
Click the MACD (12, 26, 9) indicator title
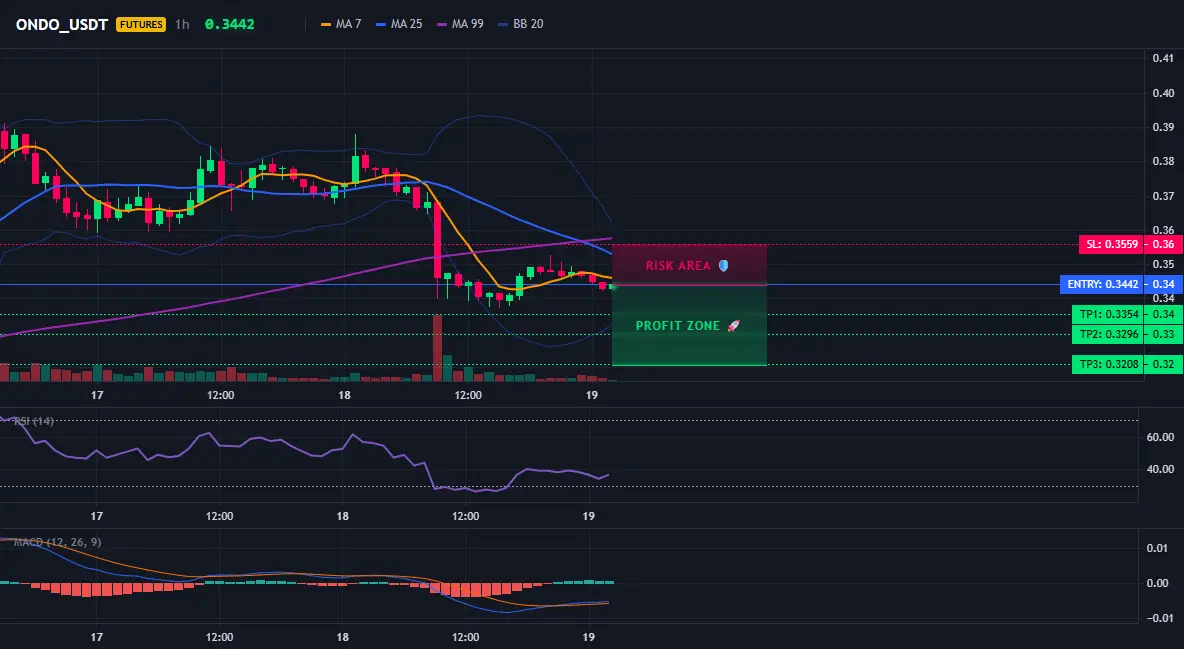[x=57, y=542]
